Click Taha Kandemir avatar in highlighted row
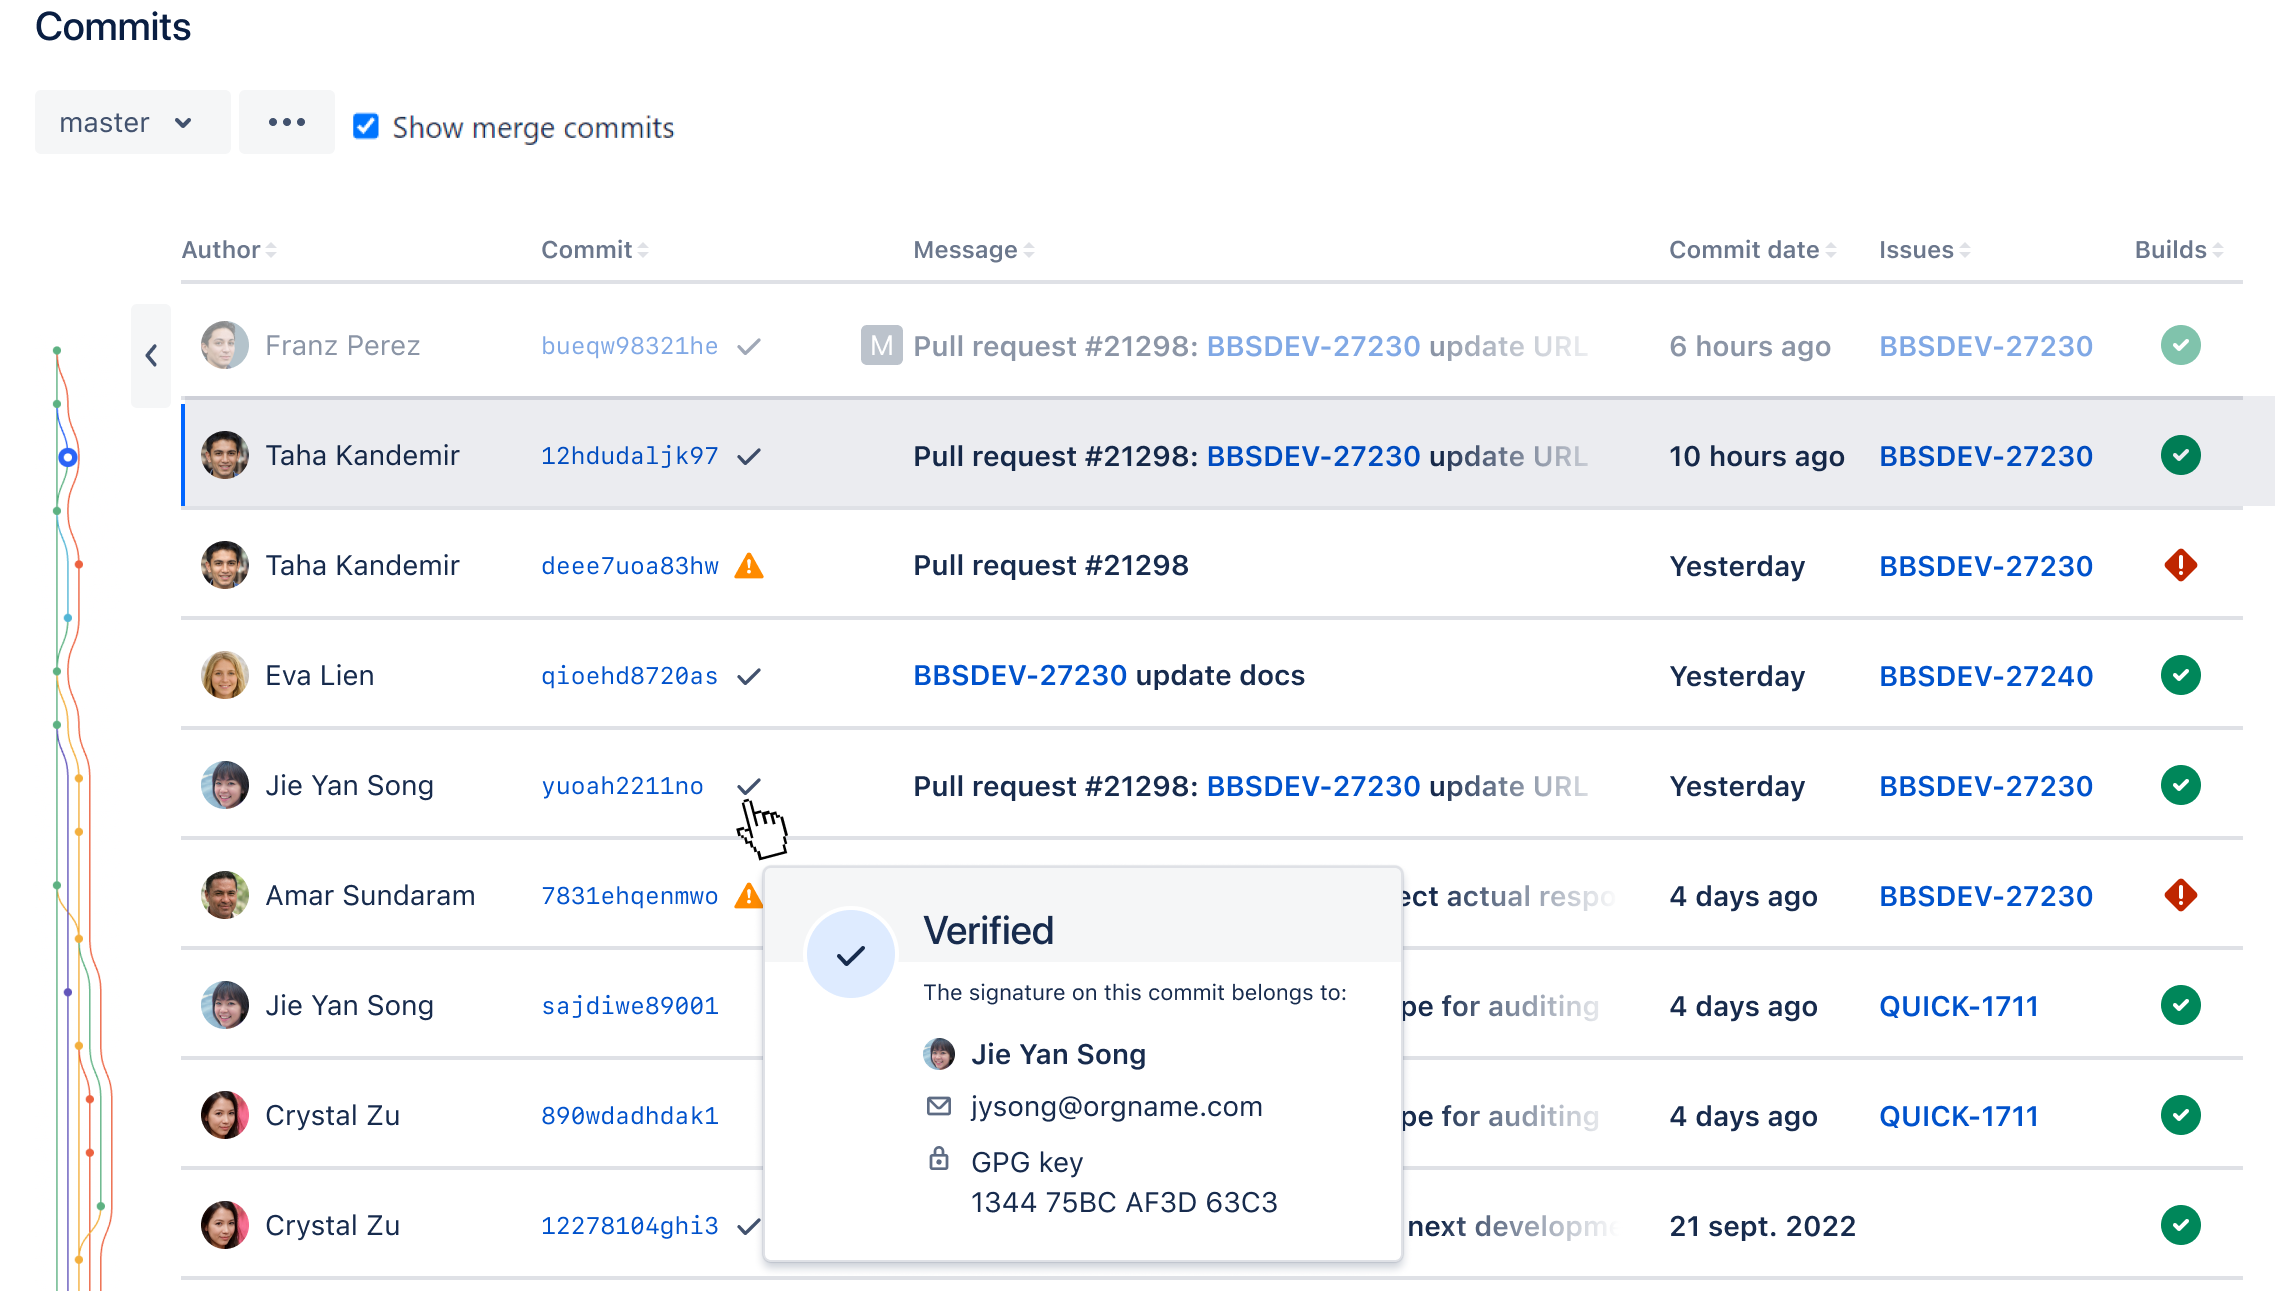Viewport: 2277px width, 1291px height. [x=225, y=456]
